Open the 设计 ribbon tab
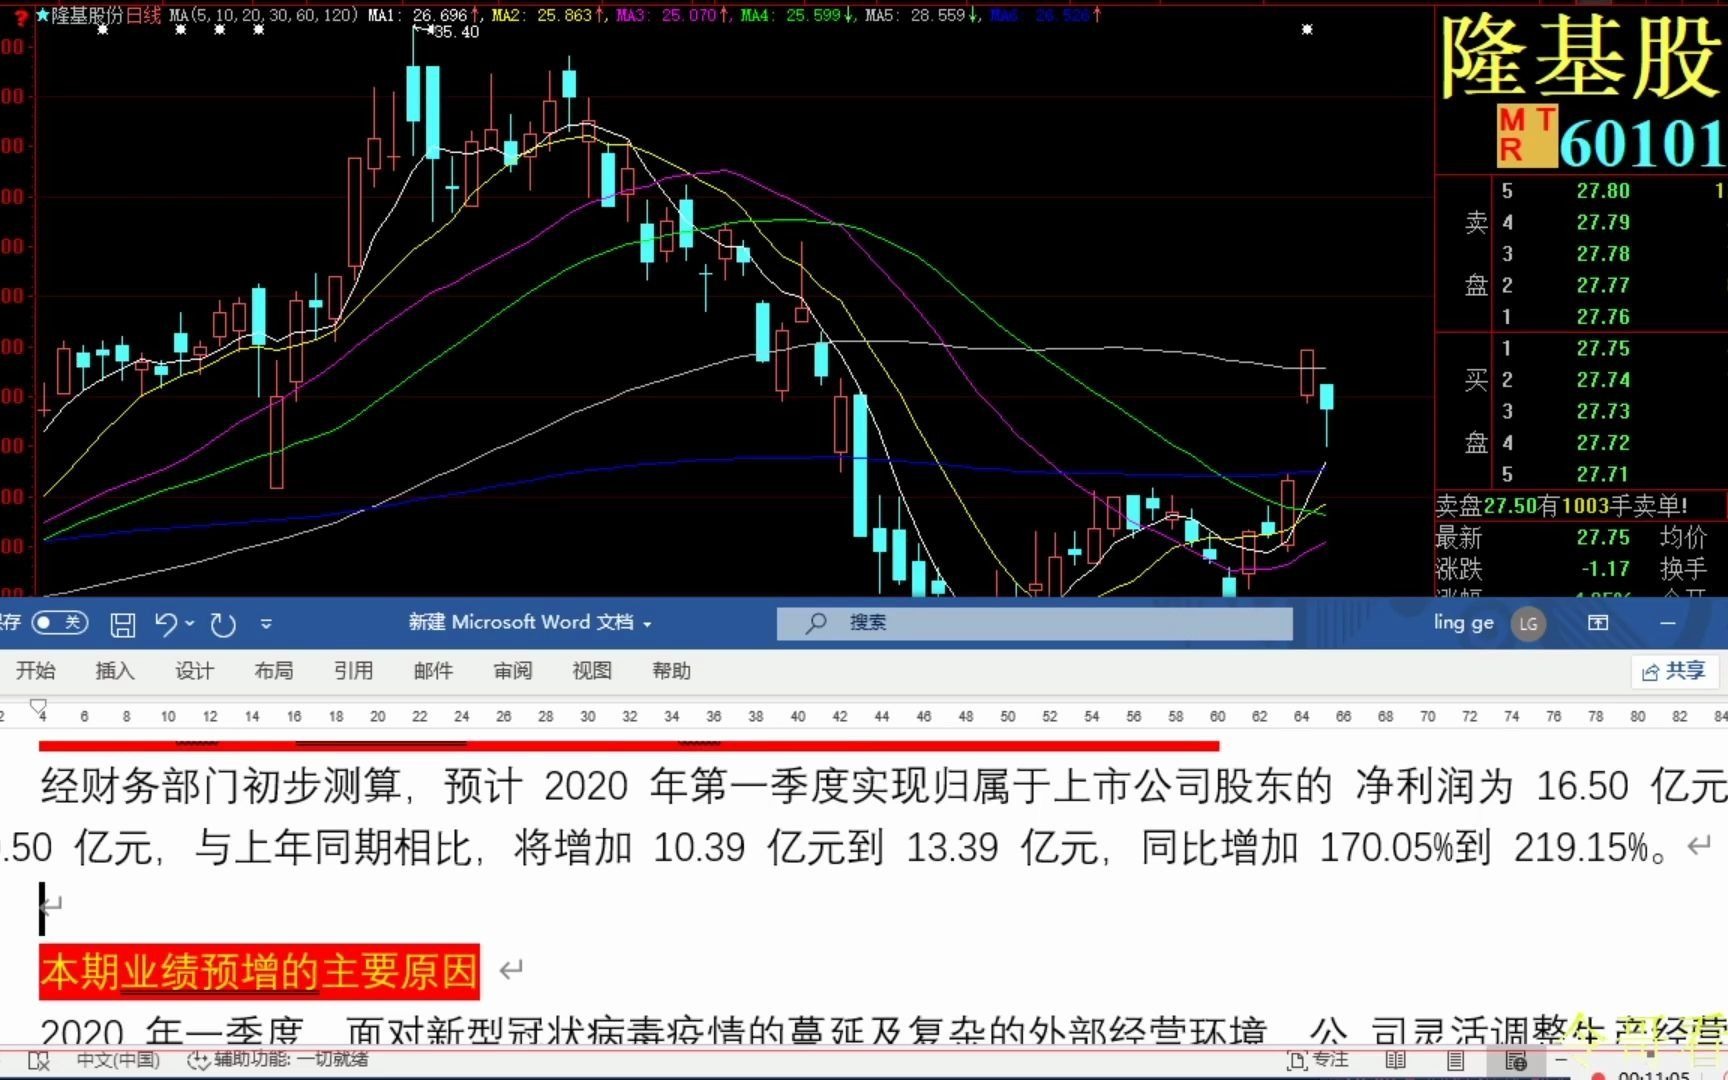The image size is (1728, 1080). point(194,671)
